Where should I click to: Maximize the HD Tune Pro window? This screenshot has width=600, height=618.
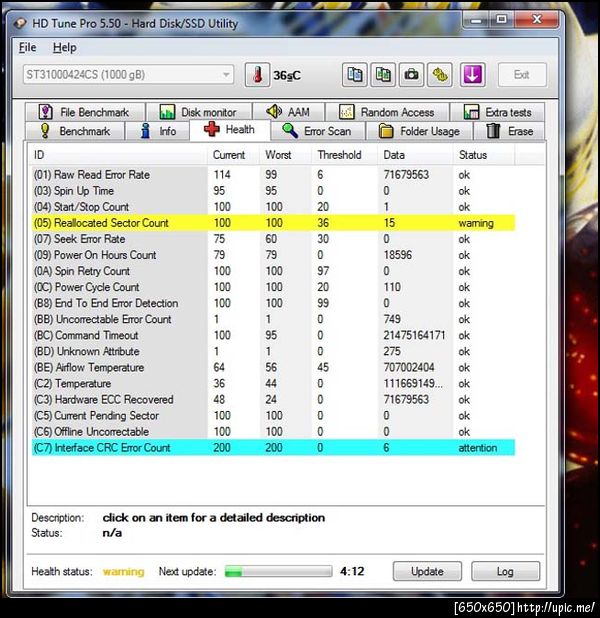pyautogui.click(x=501, y=20)
